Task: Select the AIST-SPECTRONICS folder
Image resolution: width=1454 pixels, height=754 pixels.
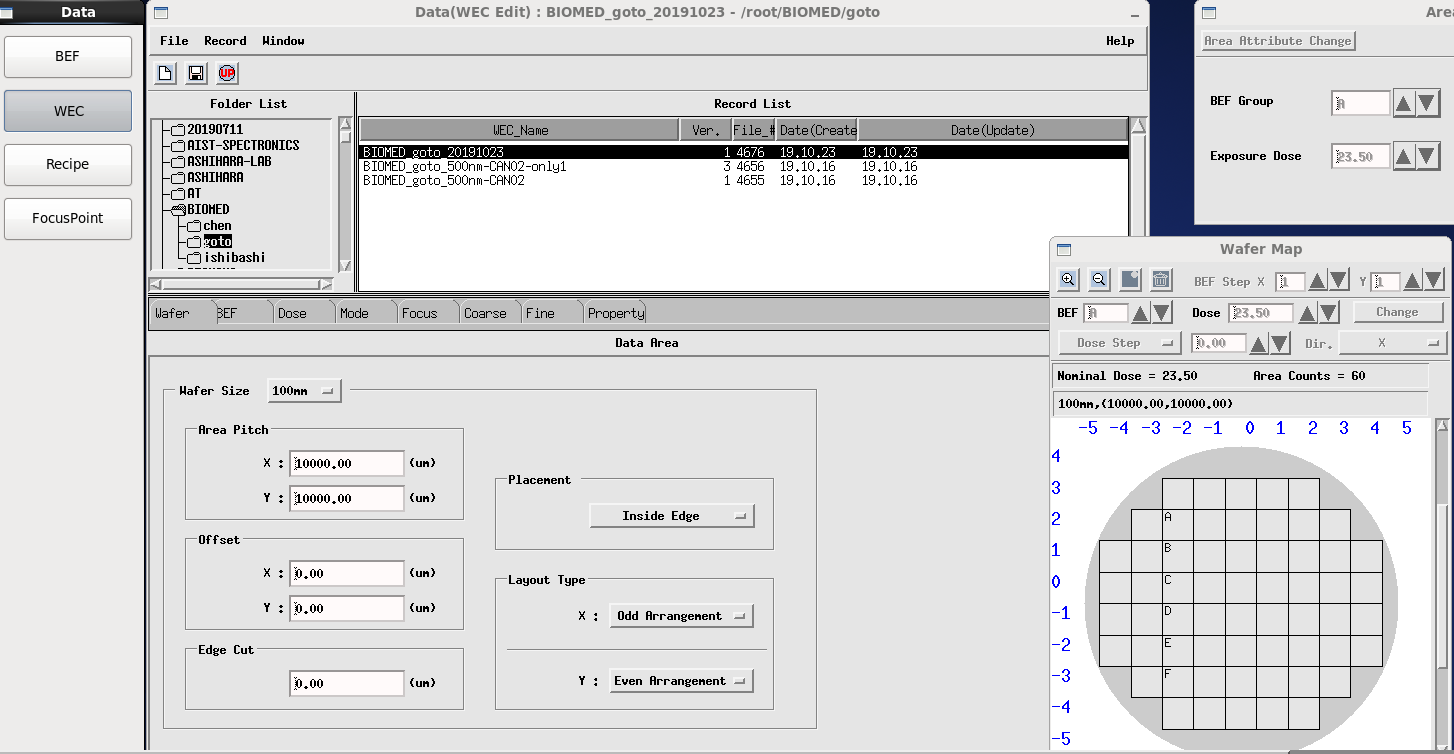Action: coord(243,146)
